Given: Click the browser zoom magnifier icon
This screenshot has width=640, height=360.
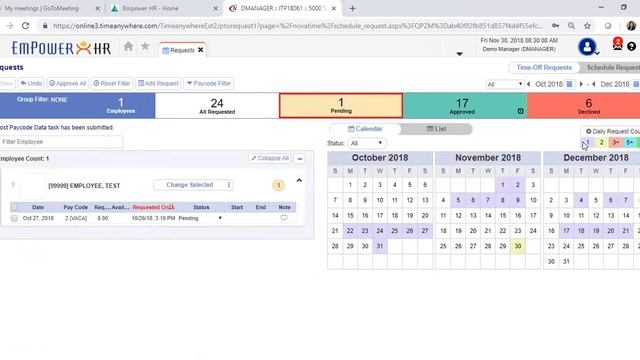Looking at the screenshot, I should pos(571,26).
